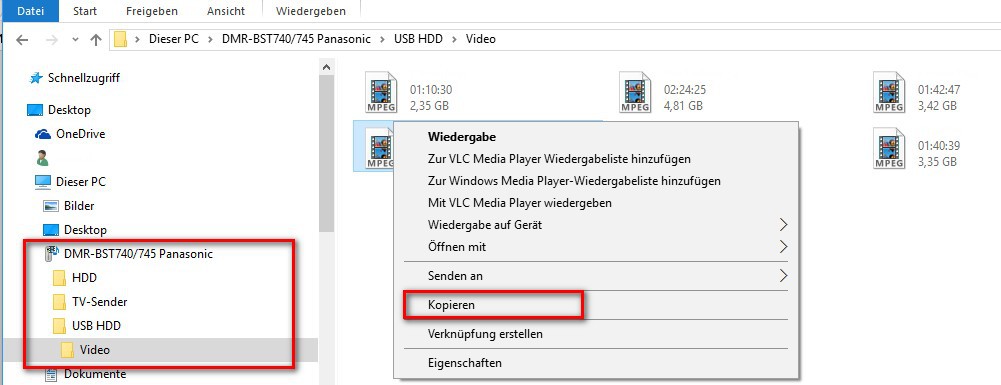Select the 4,81 GB MPEG video file
The width and height of the screenshot is (1001, 385).
pyautogui.click(x=635, y=93)
